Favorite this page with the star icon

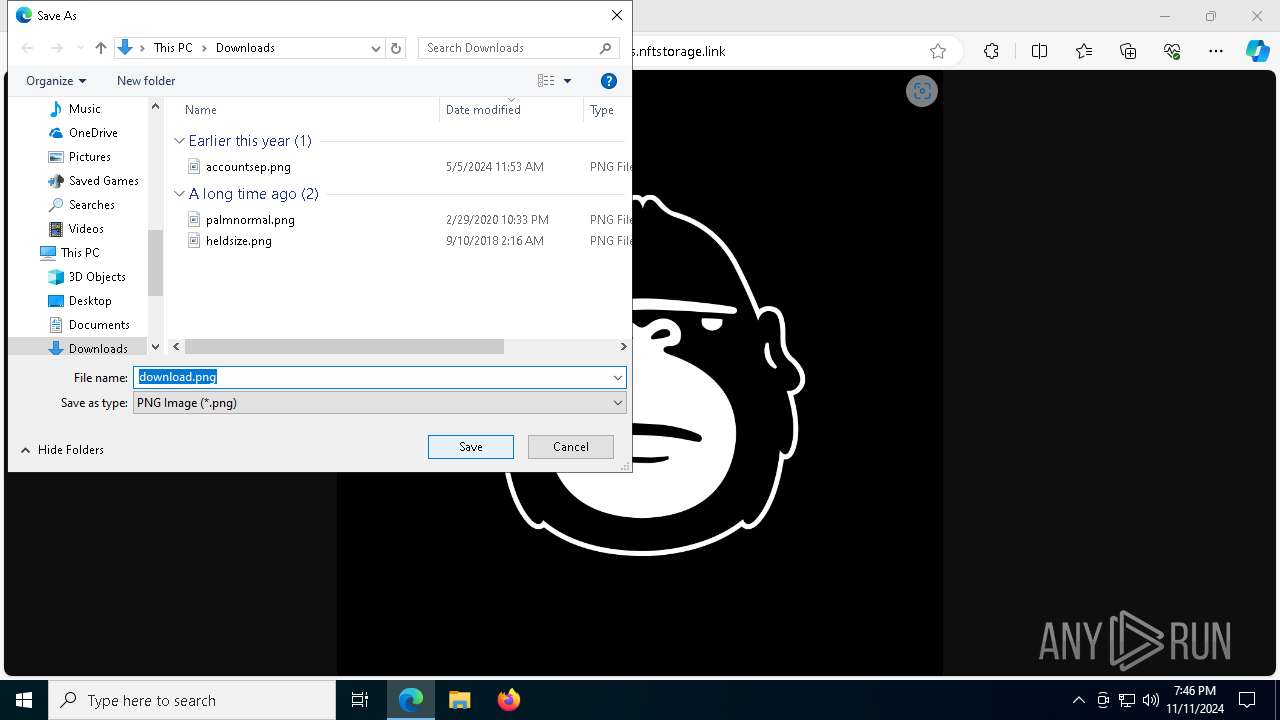click(x=938, y=51)
